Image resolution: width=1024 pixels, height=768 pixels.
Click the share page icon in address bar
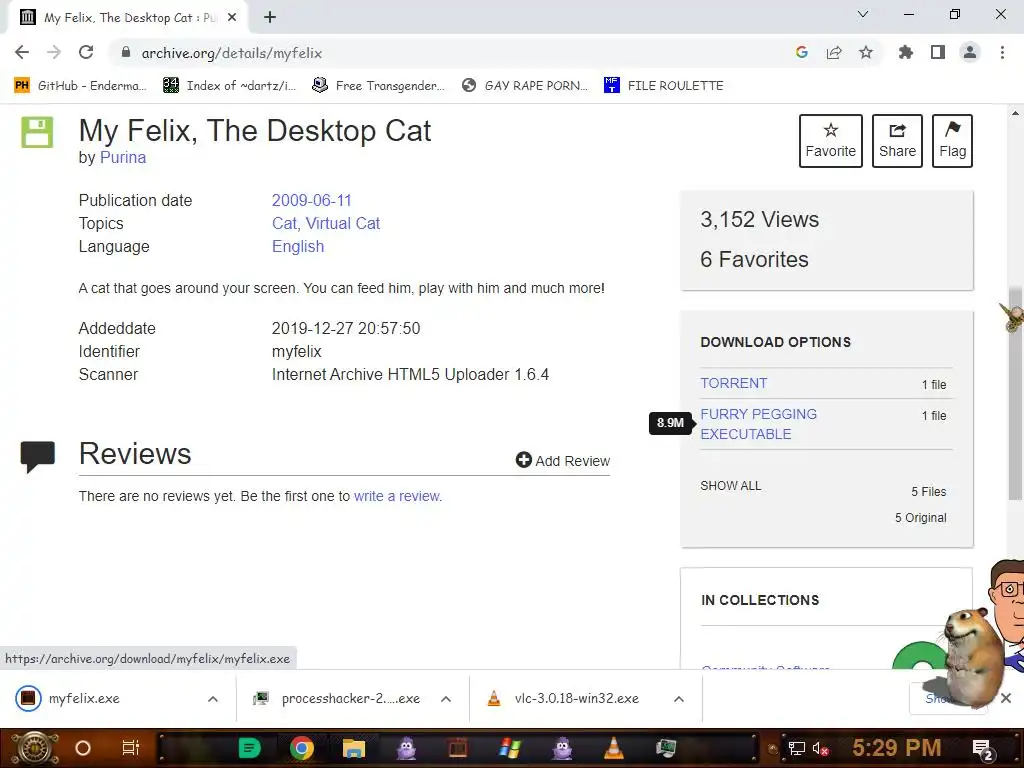(834, 52)
